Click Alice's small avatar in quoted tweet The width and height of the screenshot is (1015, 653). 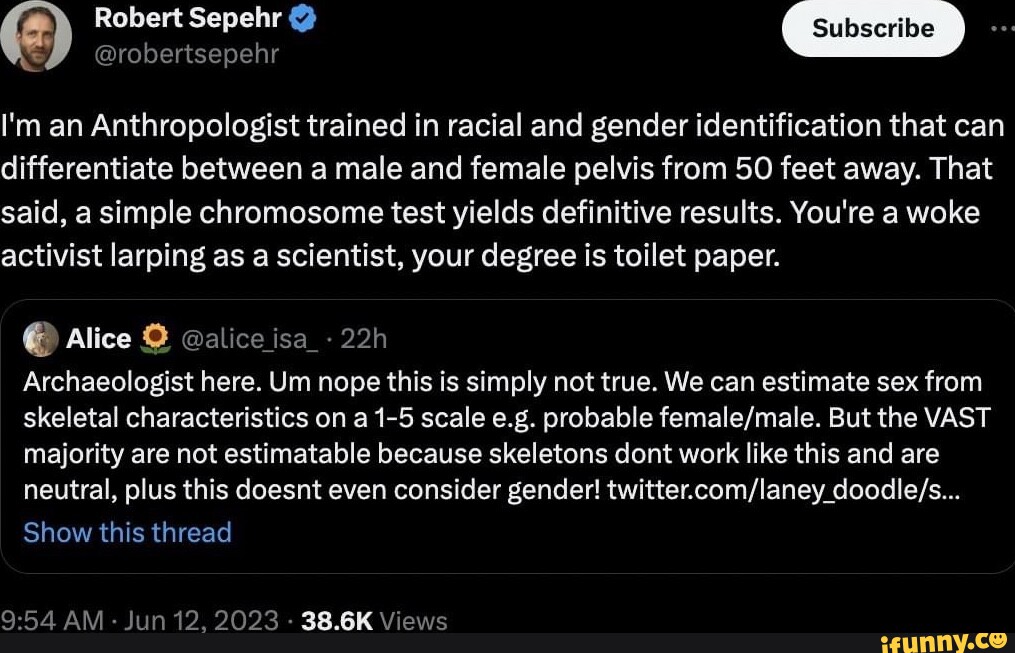coord(41,340)
